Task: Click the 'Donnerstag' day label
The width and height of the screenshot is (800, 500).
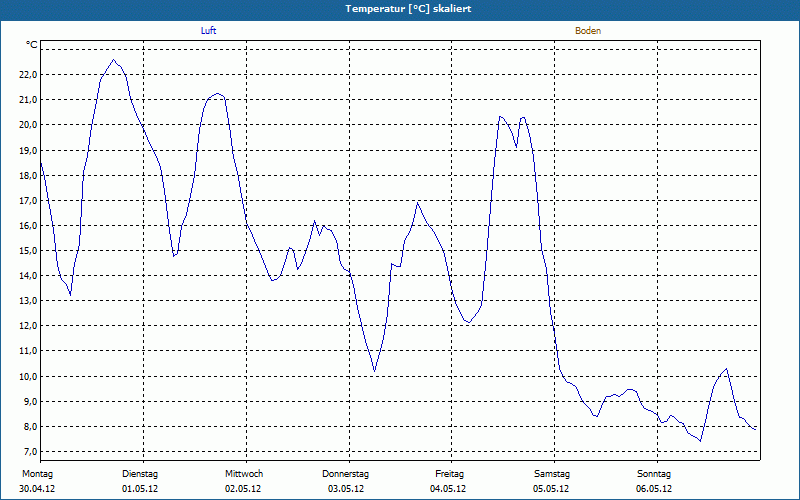Action: [x=345, y=474]
